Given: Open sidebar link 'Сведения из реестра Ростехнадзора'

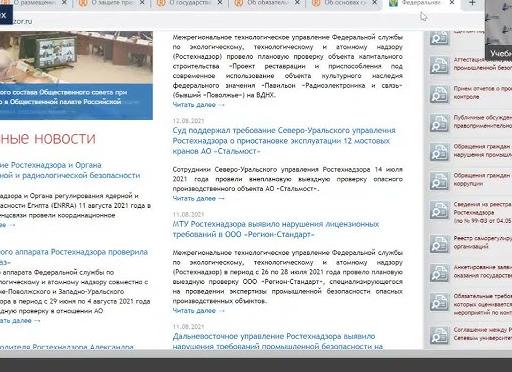Looking at the screenshot, I should coord(482,212).
